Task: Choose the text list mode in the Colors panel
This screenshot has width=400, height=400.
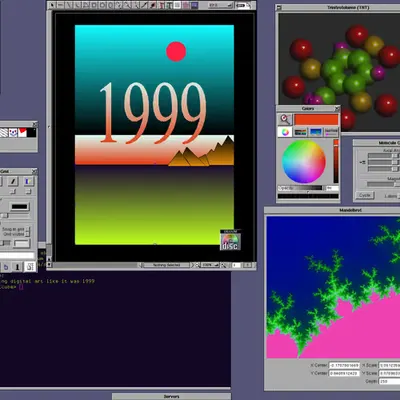Action: tap(331, 132)
